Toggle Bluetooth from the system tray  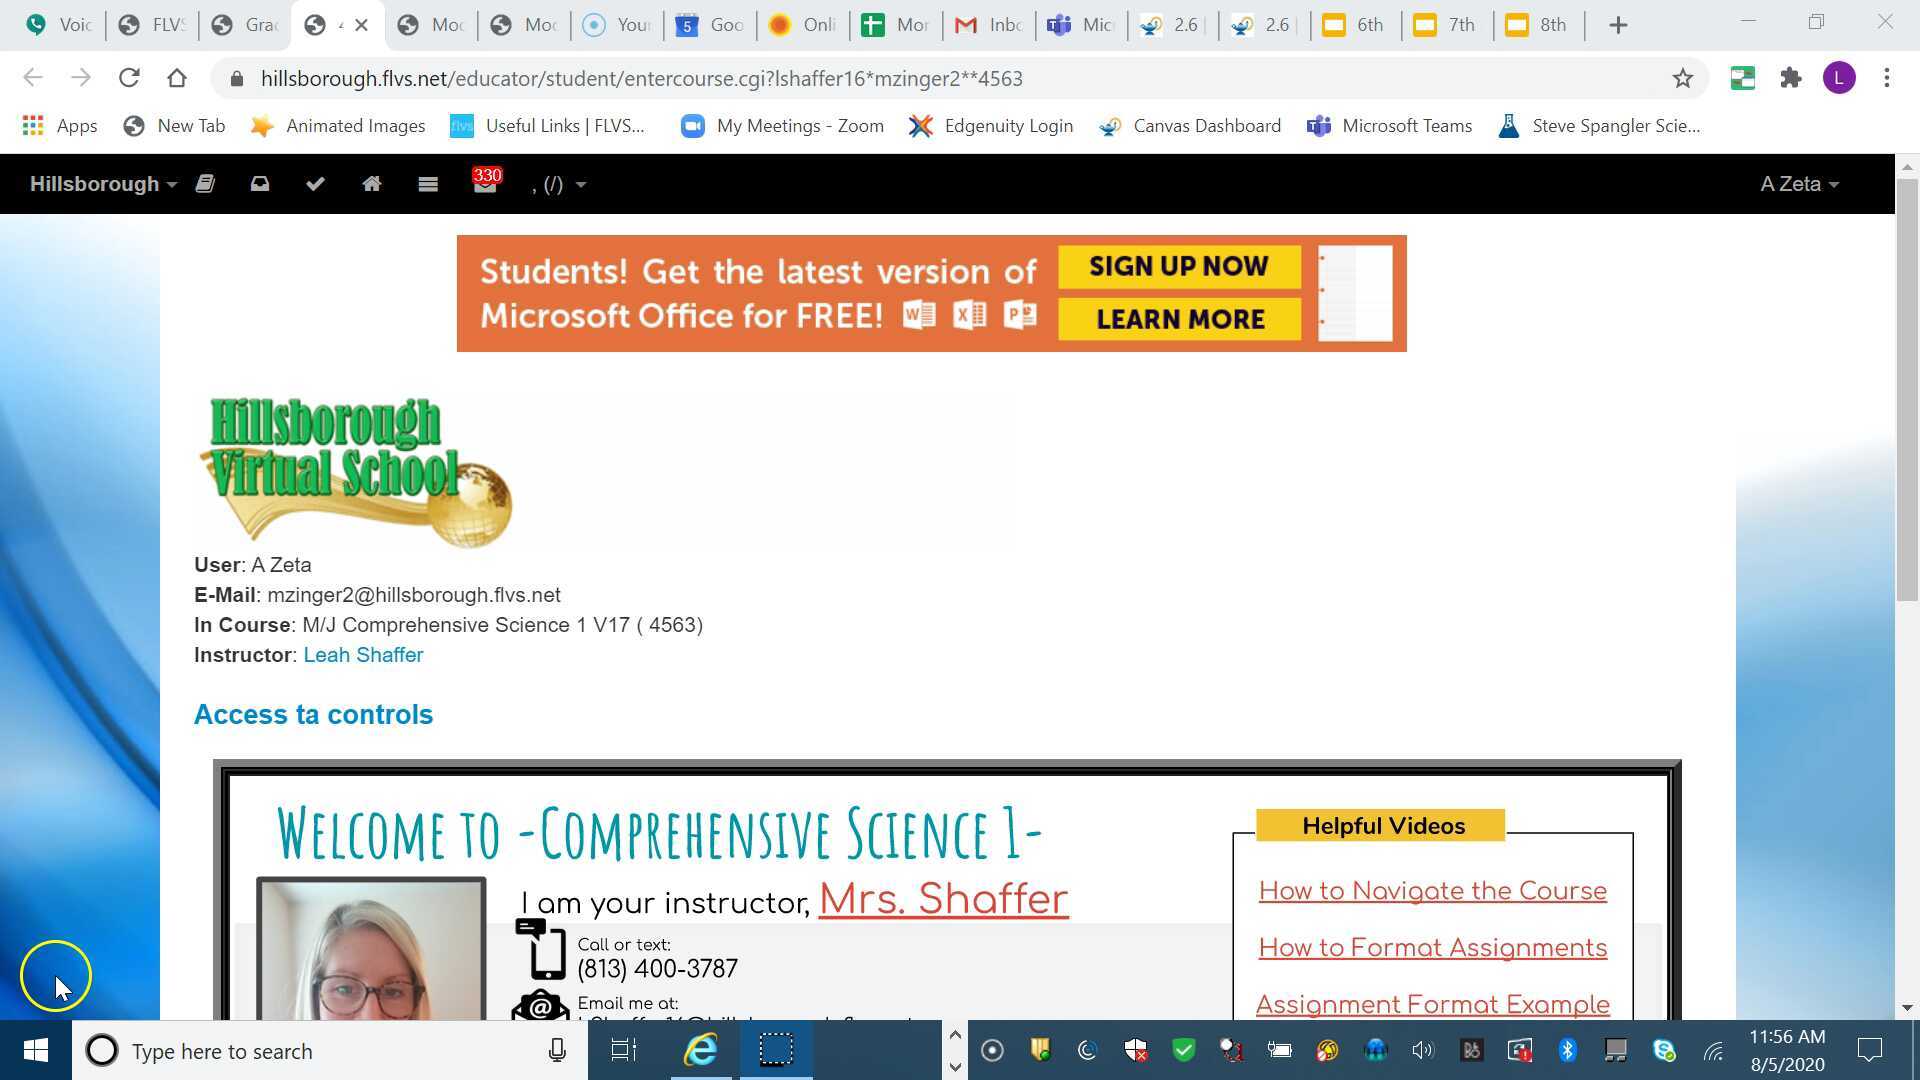(x=1567, y=1050)
